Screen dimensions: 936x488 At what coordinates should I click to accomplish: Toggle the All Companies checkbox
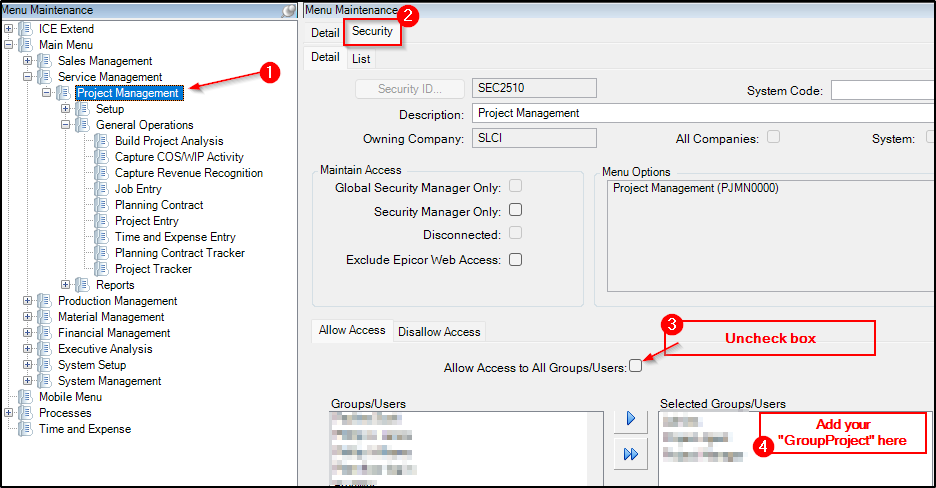tap(774, 137)
